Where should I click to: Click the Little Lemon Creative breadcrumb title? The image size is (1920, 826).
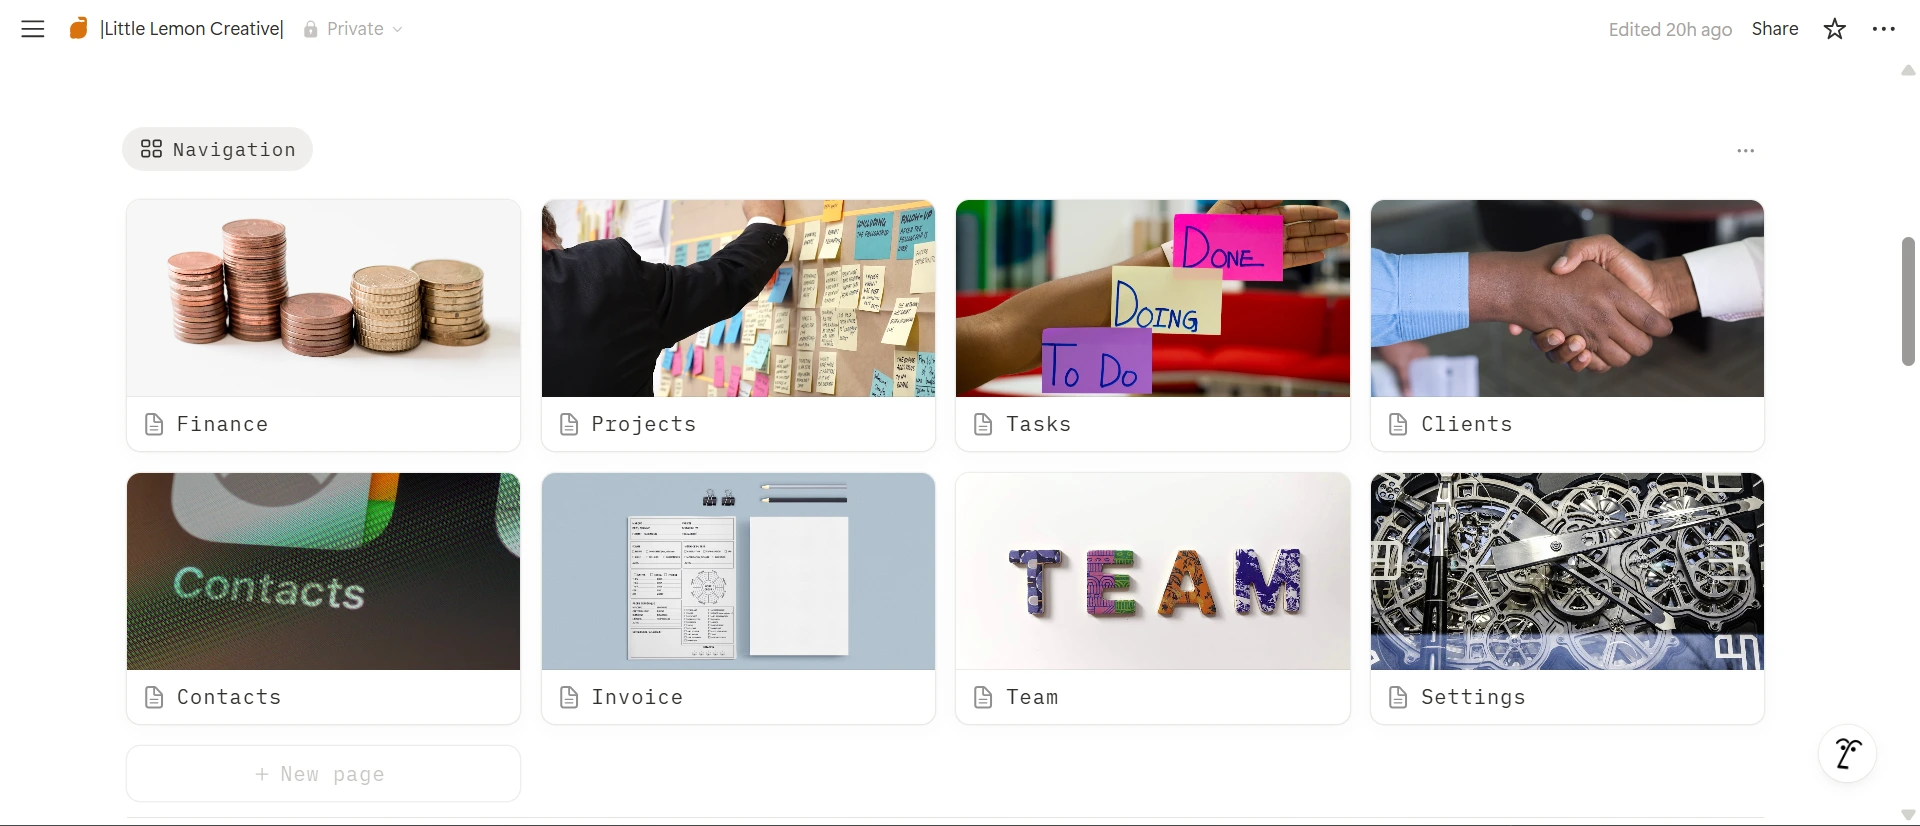(192, 29)
